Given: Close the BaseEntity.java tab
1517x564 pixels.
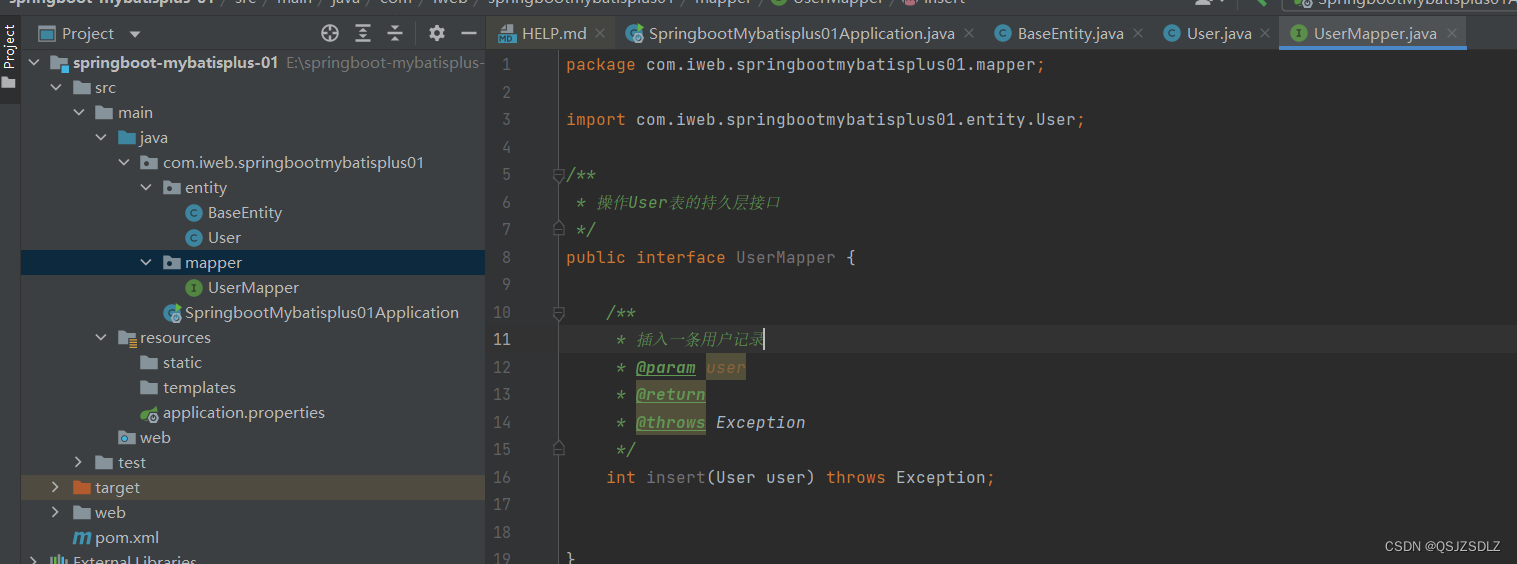Looking at the screenshot, I should 1137,33.
